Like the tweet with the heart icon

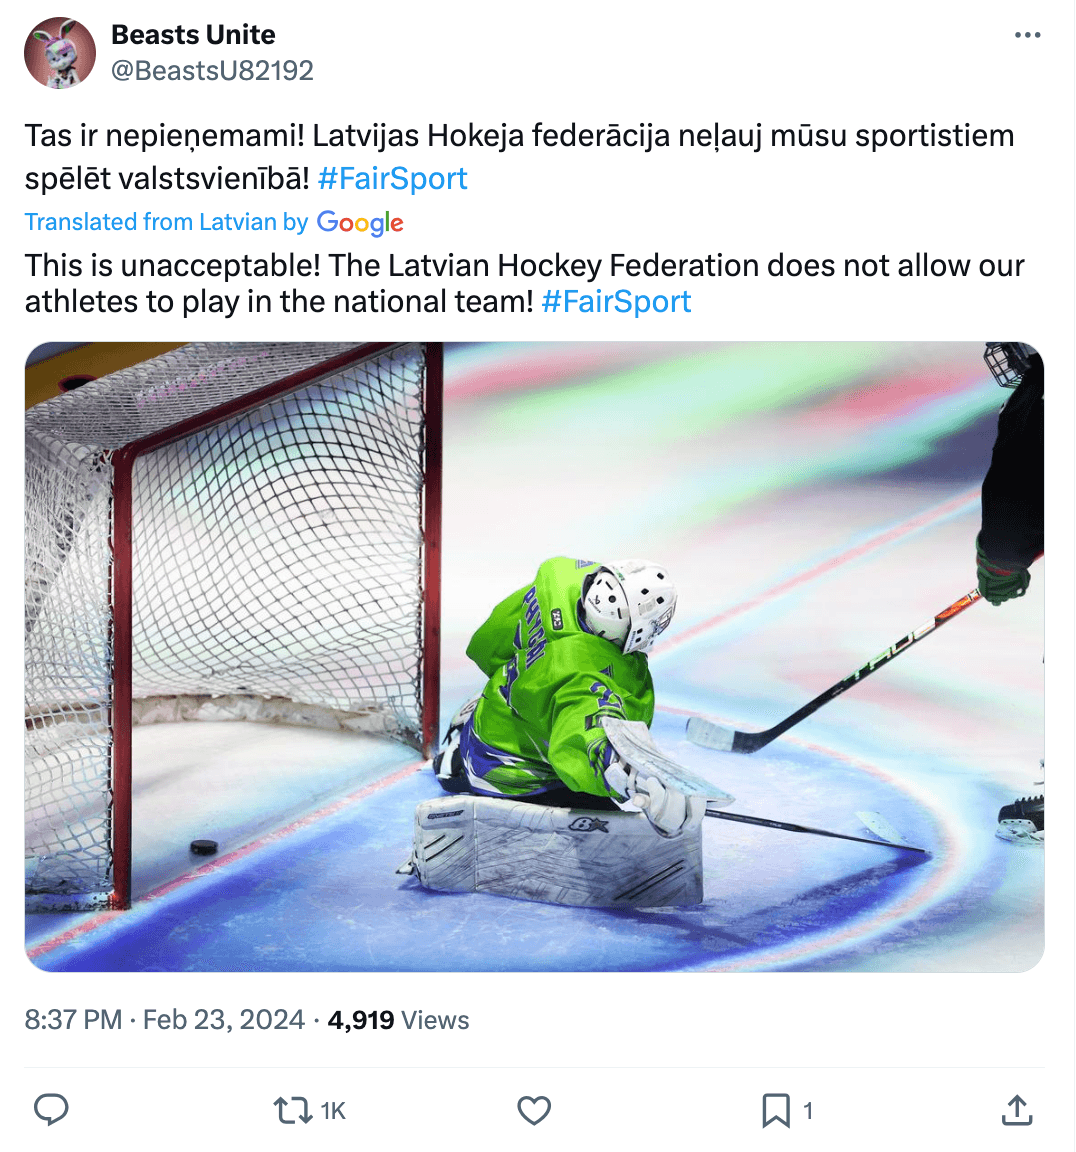point(534,1110)
